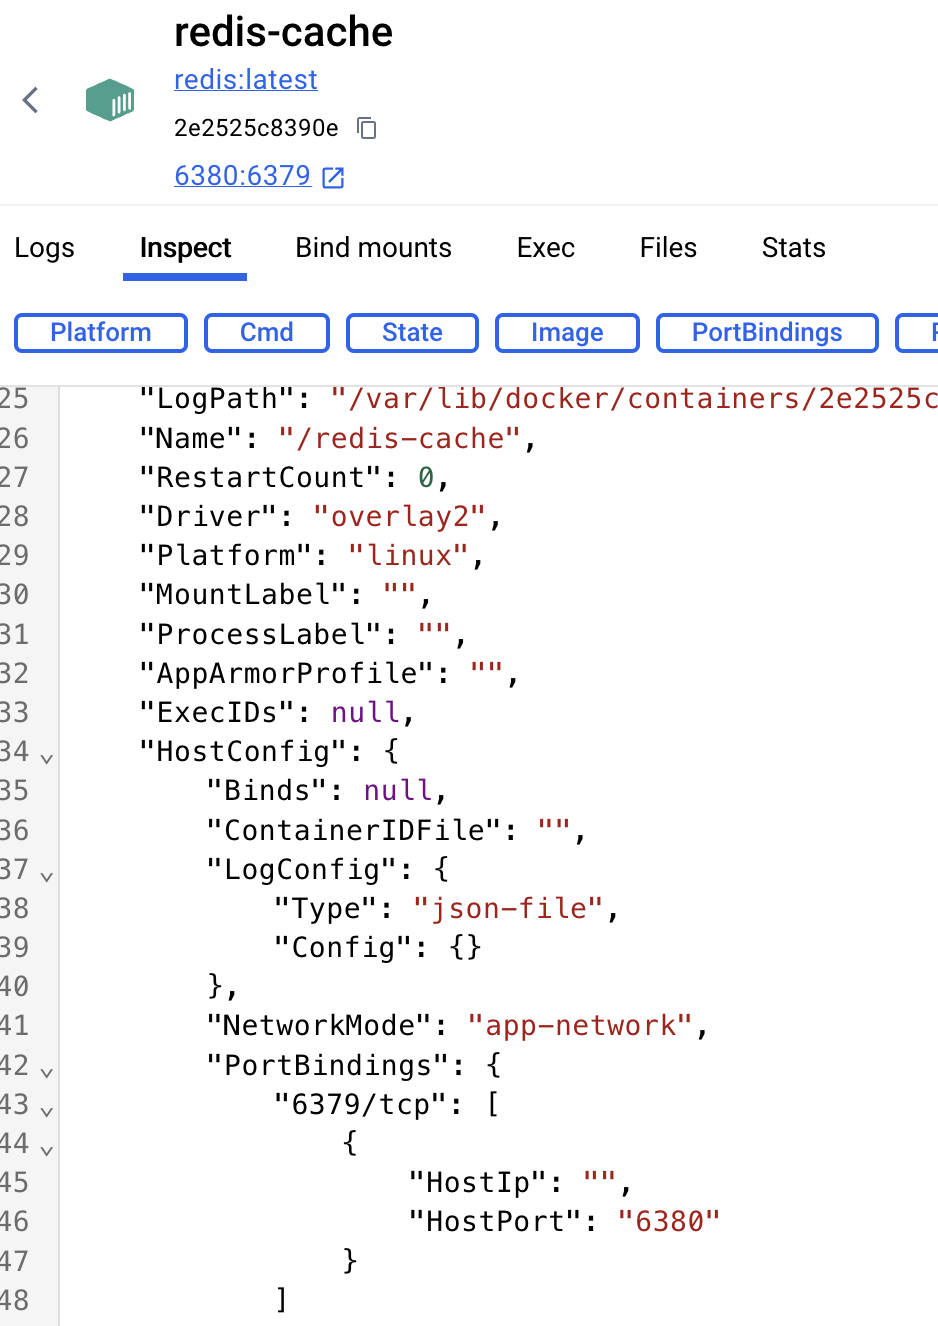Open external link icon beside 6380:6379
This screenshot has width=938, height=1326.
click(333, 177)
